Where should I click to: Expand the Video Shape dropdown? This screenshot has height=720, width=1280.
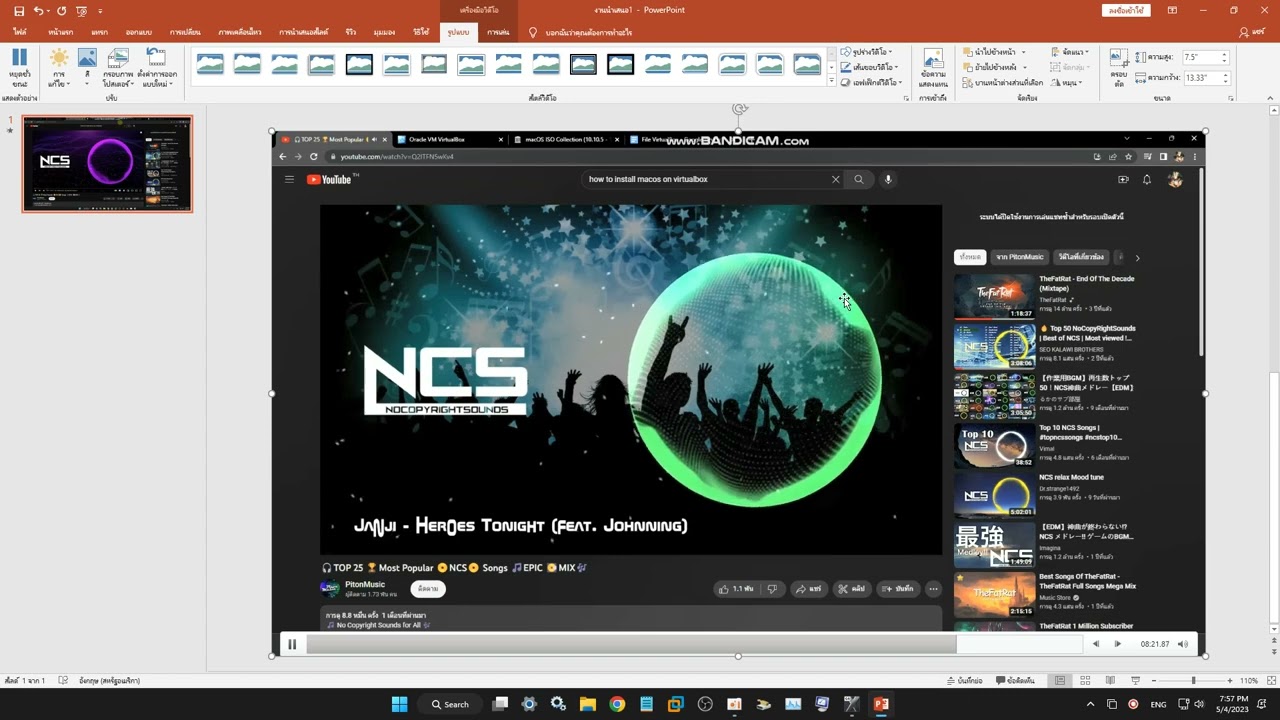coord(866,52)
